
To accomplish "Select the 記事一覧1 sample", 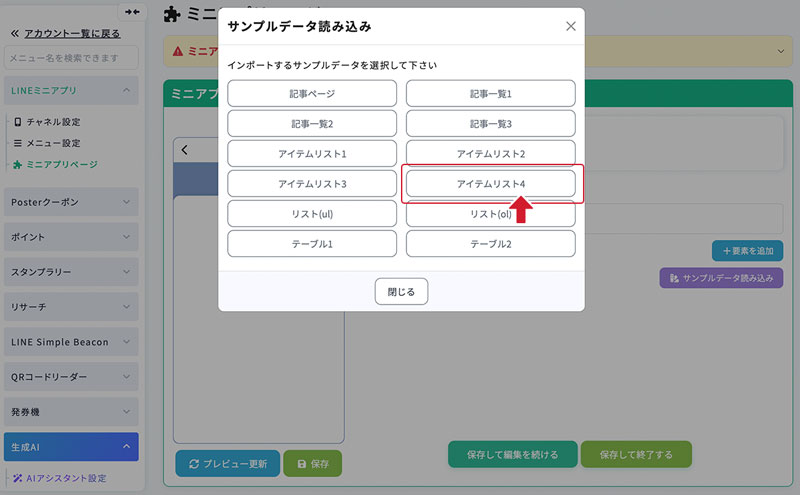I will [x=490, y=93].
